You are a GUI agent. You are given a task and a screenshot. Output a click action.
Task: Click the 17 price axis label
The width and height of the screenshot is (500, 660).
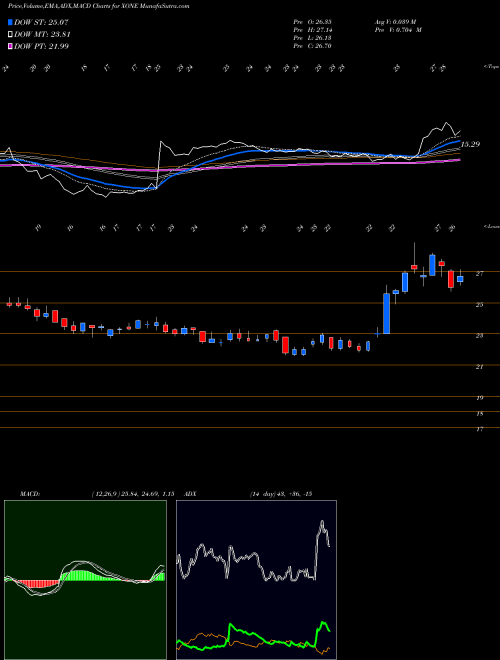coord(479,429)
